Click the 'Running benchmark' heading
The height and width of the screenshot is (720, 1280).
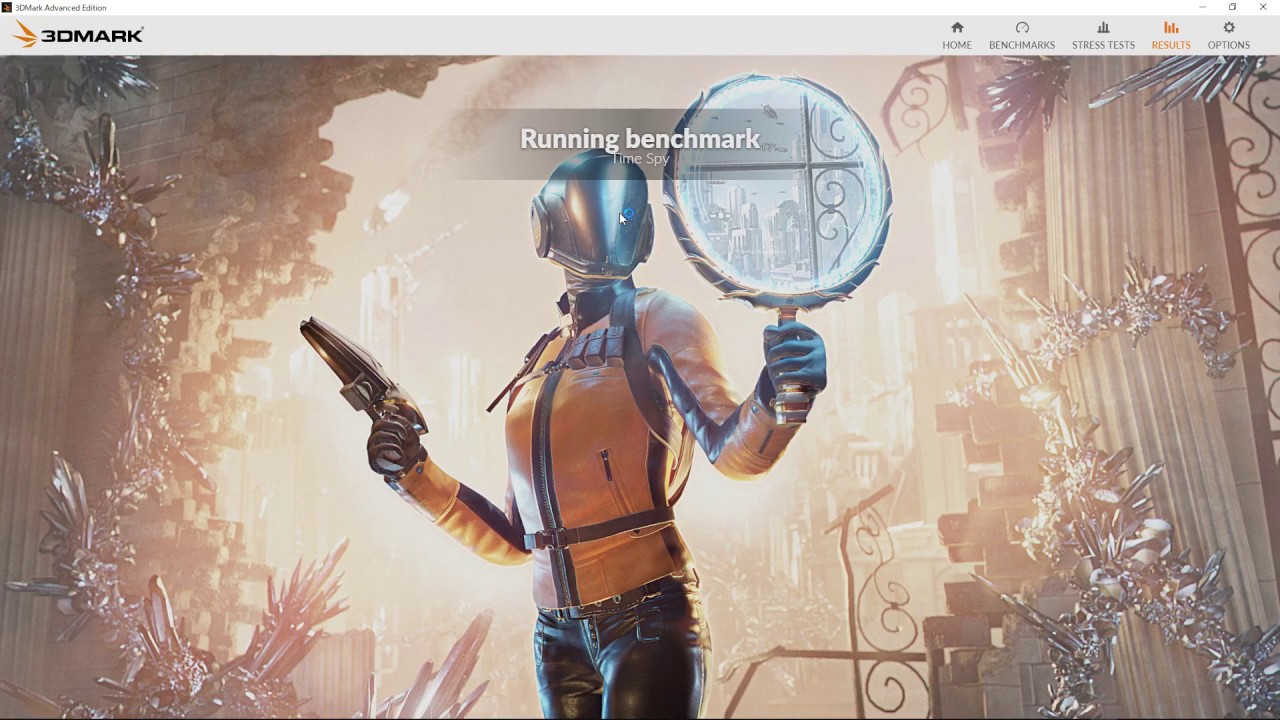[640, 138]
